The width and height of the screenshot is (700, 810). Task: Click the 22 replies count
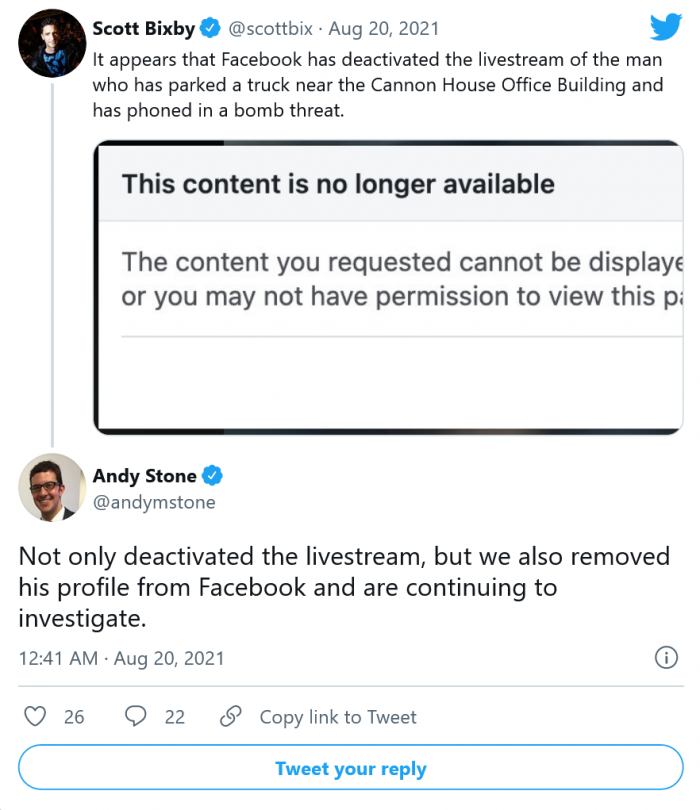click(x=175, y=717)
